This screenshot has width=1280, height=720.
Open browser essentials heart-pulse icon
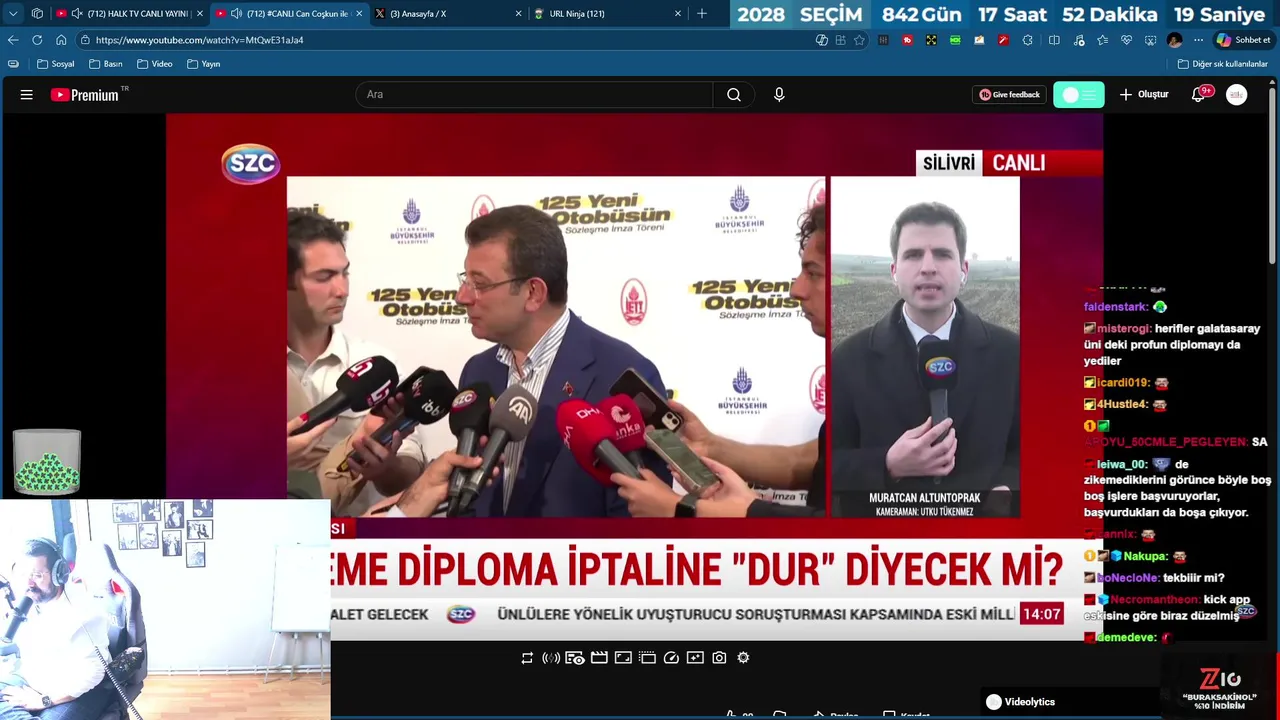point(1126,40)
